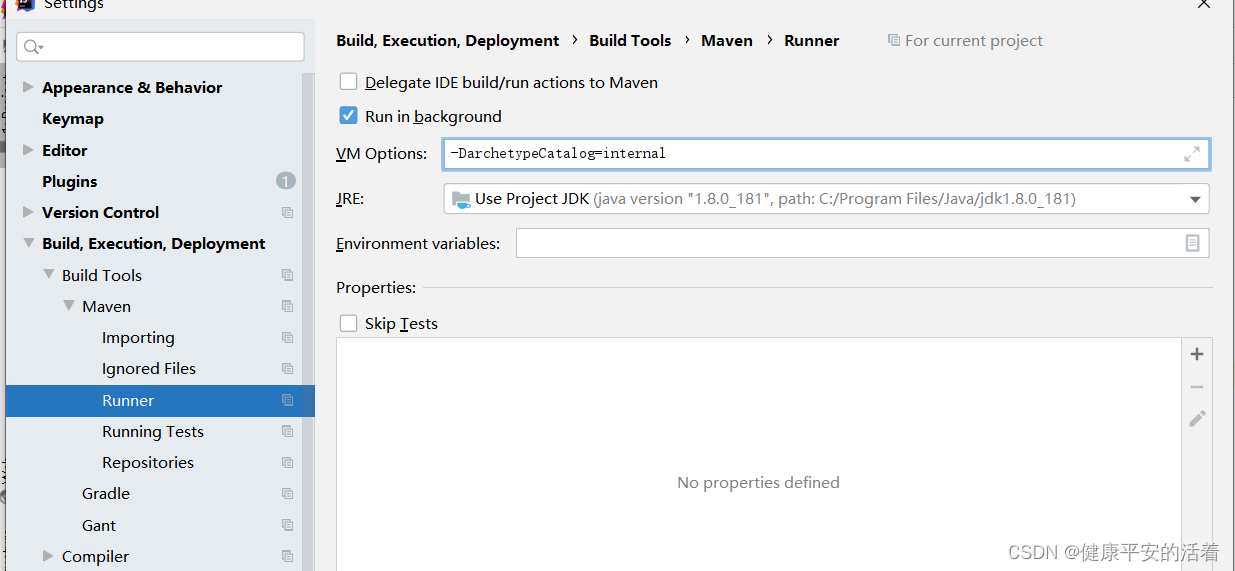The image size is (1235, 571).
Task: Expand Appearance & Behavior section
Action: pyautogui.click(x=28, y=87)
